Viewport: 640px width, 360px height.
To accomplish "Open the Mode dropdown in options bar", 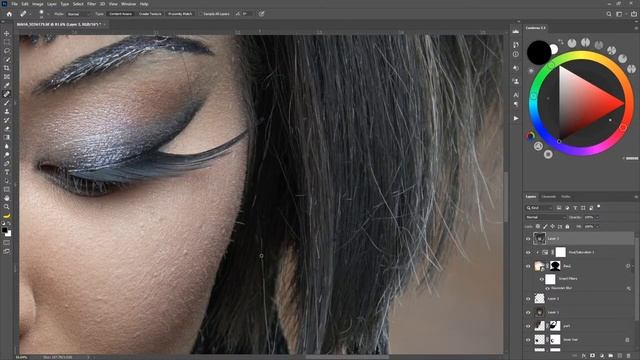I will (78, 14).
